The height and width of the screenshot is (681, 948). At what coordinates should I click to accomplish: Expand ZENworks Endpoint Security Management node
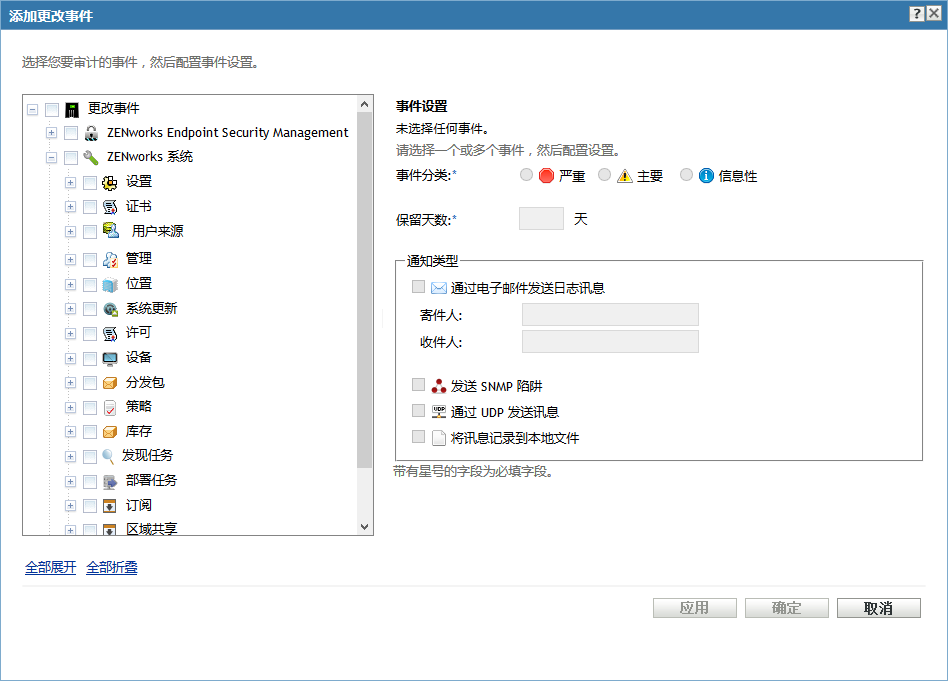pyautogui.click(x=52, y=133)
